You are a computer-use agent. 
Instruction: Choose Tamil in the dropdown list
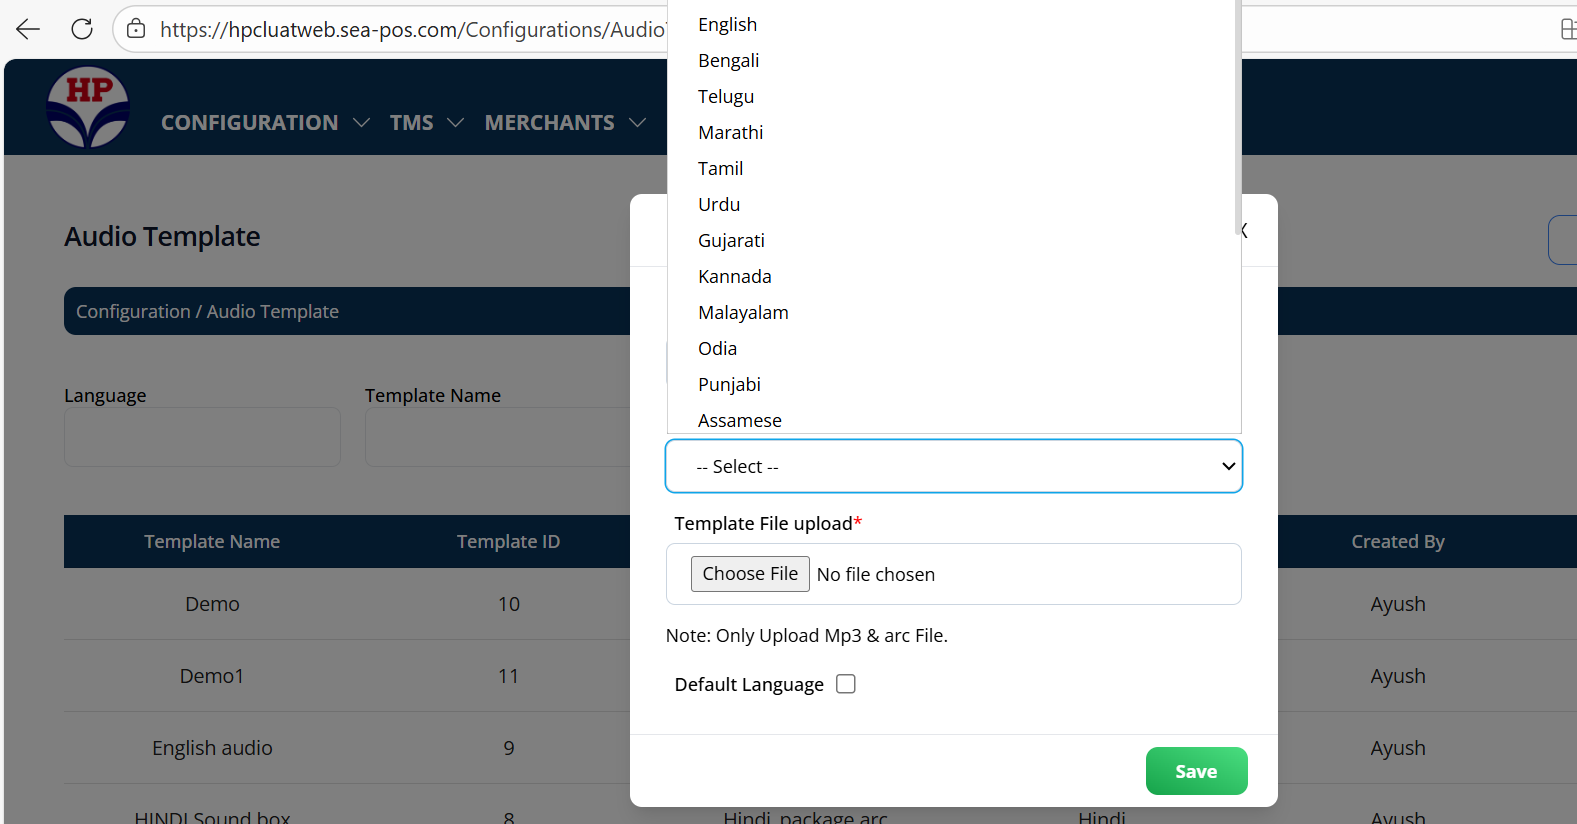point(720,169)
